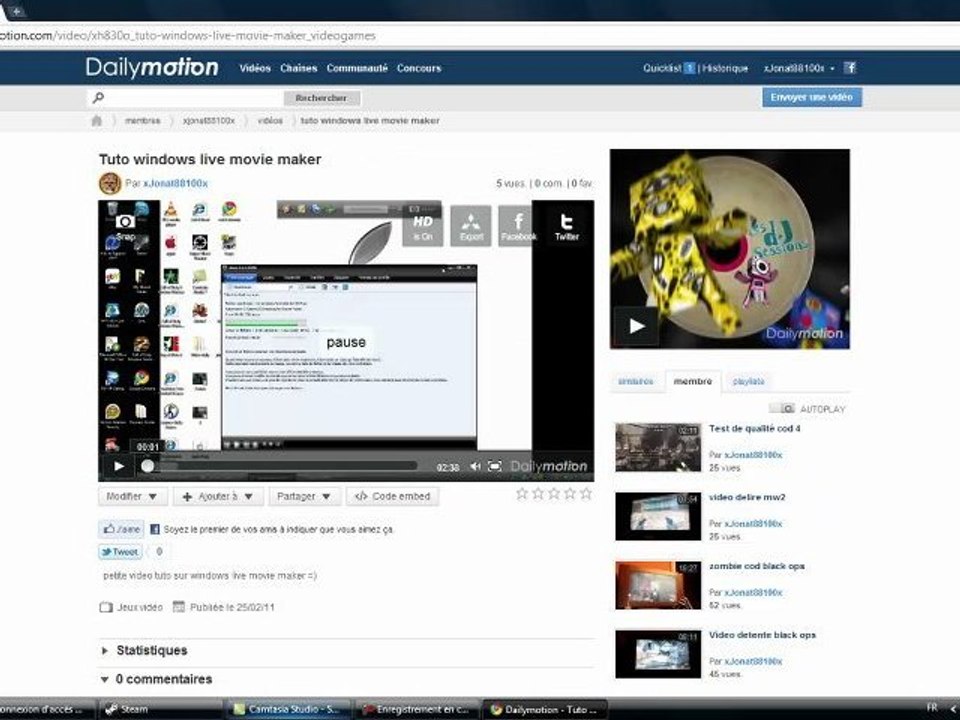960x720 pixels.
Task: Click the FR language indicator in tray
Action: coord(932,708)
